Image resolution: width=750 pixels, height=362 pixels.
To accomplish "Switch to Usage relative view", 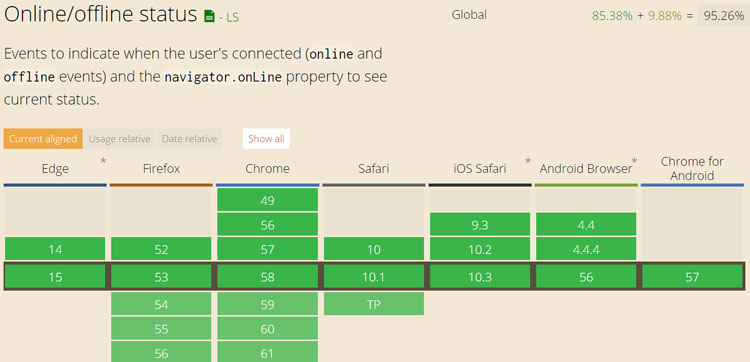I will click(120, 139).
